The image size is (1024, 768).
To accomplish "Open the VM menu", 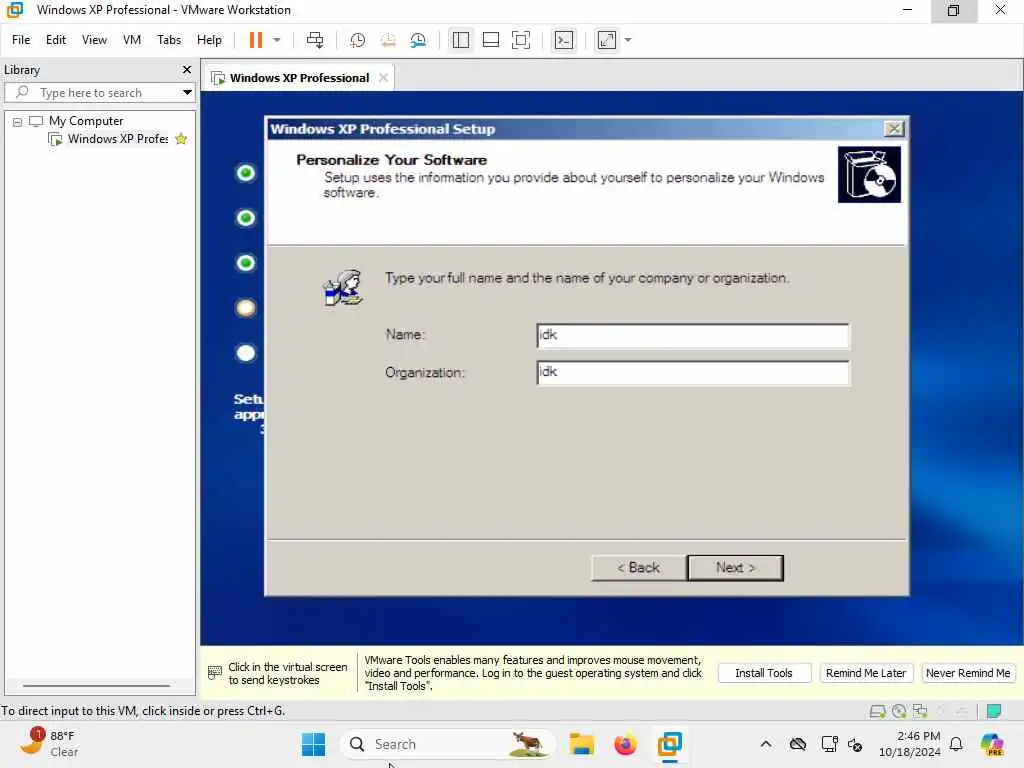I will pos(132,40).
